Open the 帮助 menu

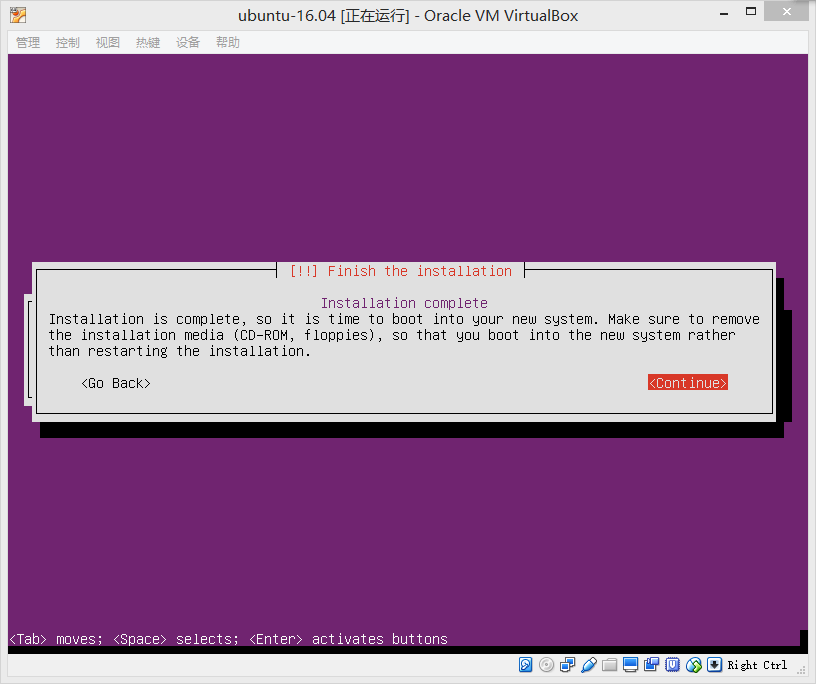[x=228, y=42]
